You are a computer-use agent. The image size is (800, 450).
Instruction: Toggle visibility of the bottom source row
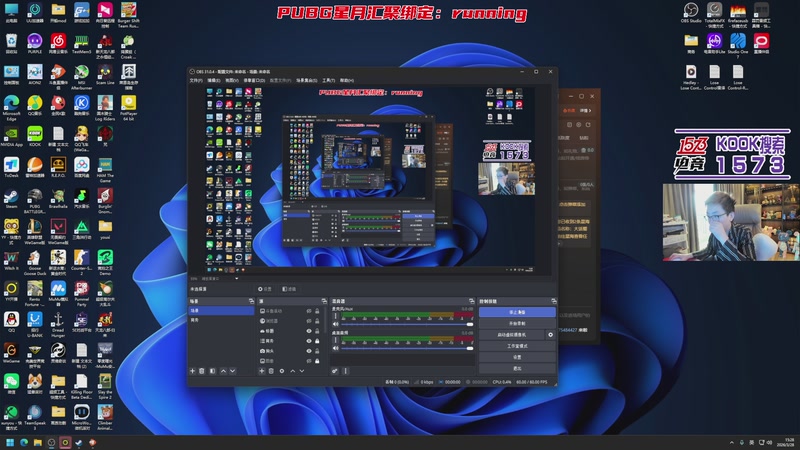pos(309,361)
